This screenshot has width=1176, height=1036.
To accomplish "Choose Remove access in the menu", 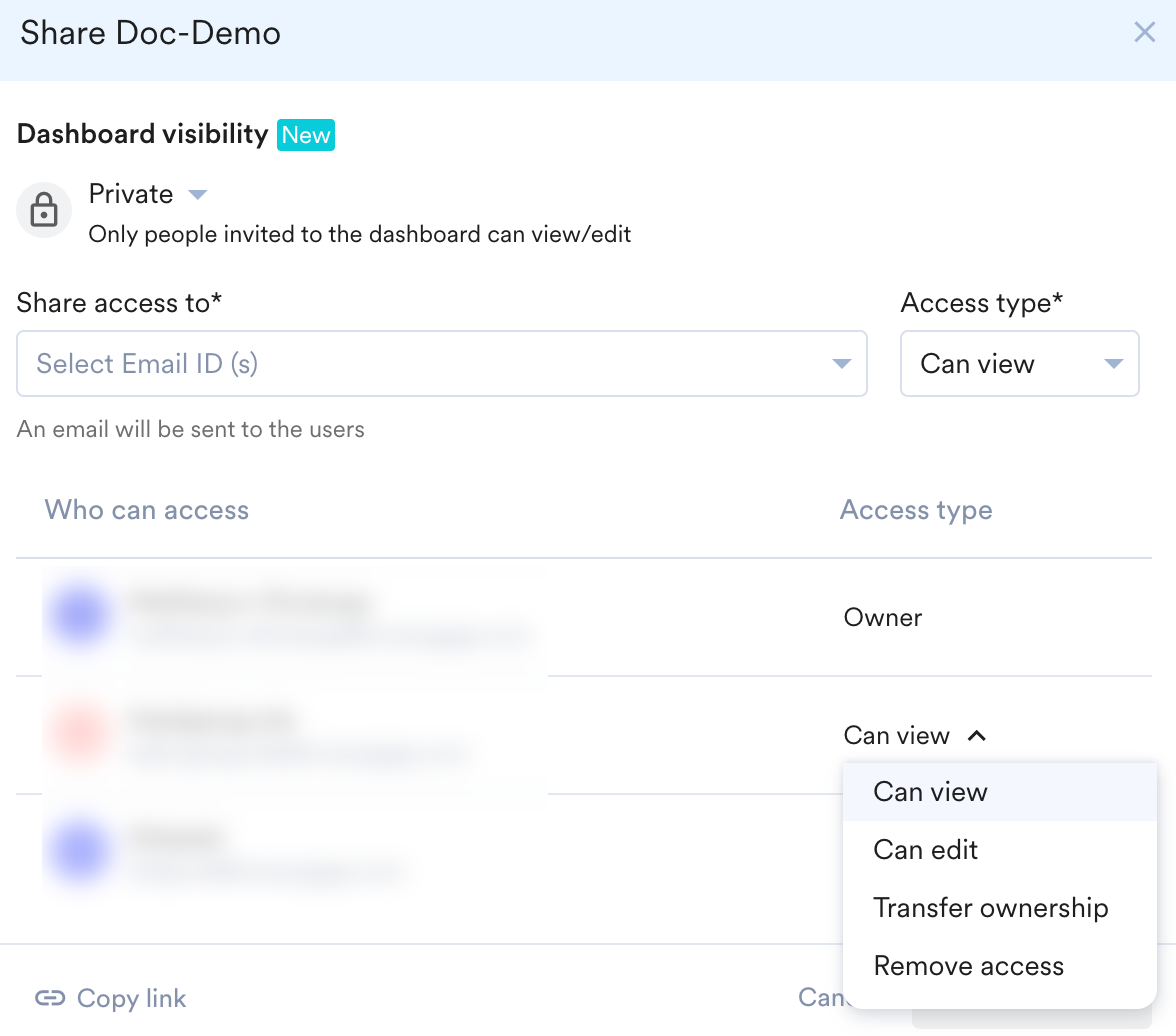I will pos(968,966).
